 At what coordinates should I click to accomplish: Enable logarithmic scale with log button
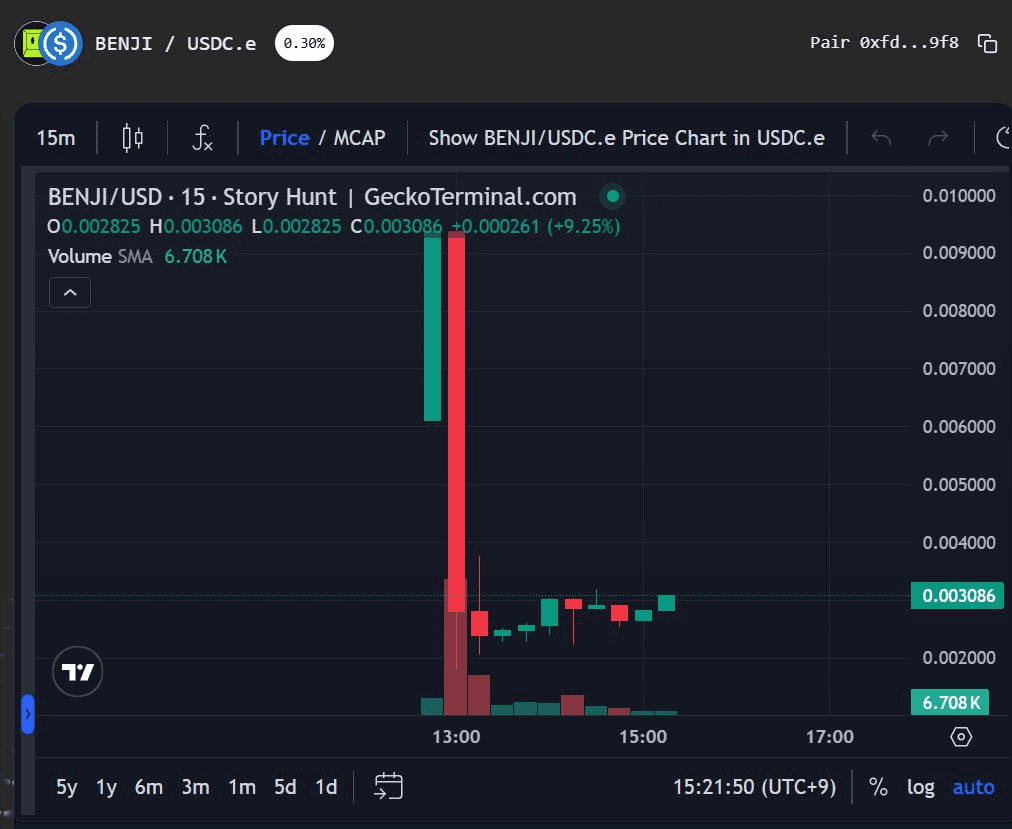[920, 787]
